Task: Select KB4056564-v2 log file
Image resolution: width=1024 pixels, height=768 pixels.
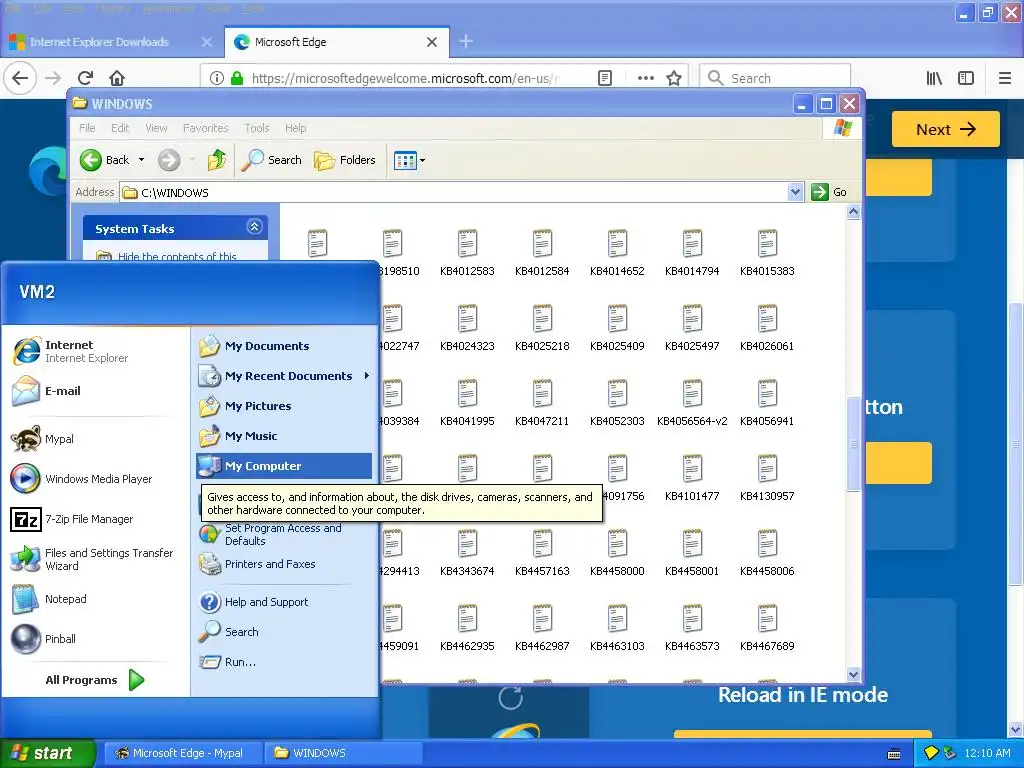Action: coord(692,403)
